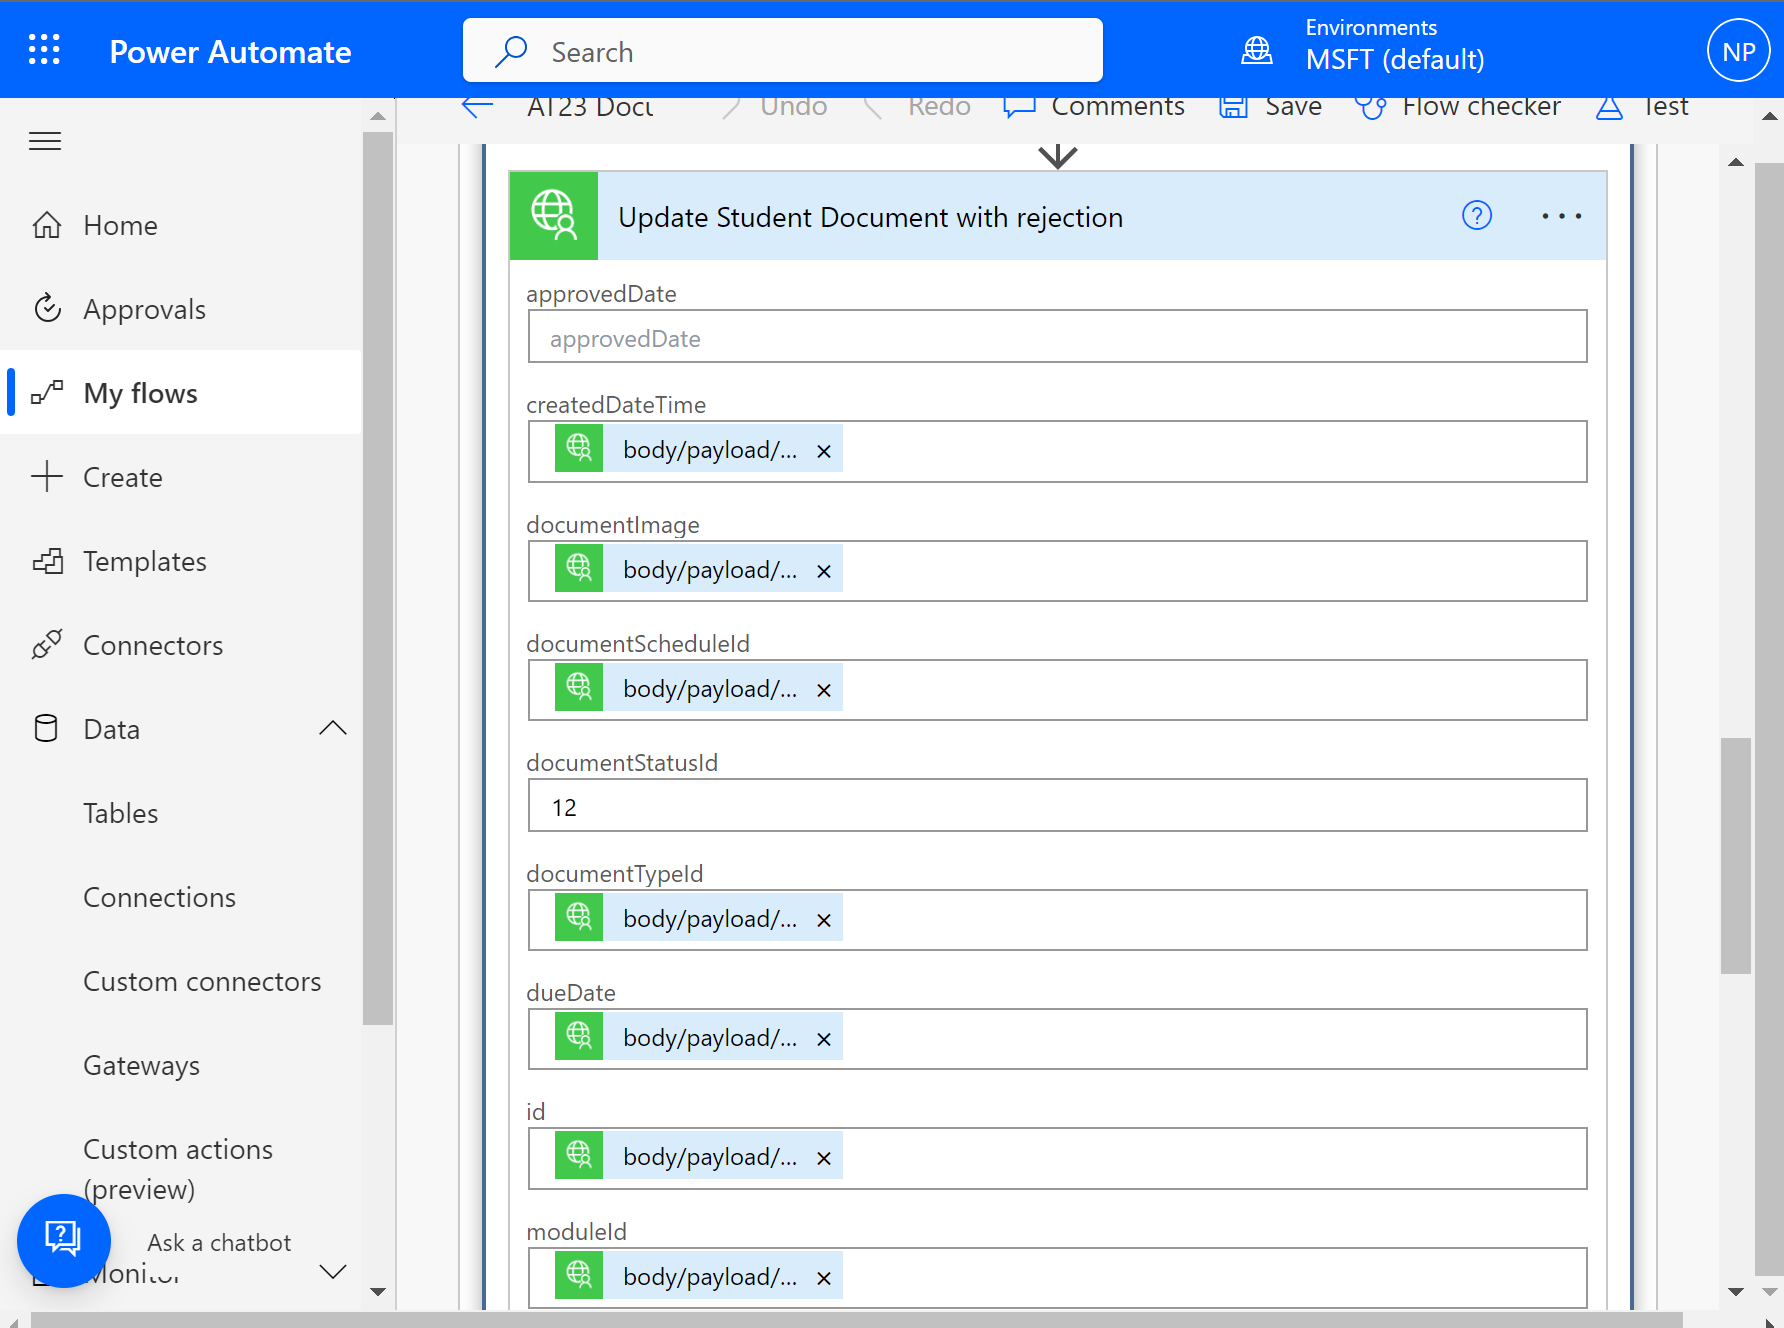Select the createdDateTime body/payload token
Viewport: 1784px width, 1328px height.
tap(699, 449)
